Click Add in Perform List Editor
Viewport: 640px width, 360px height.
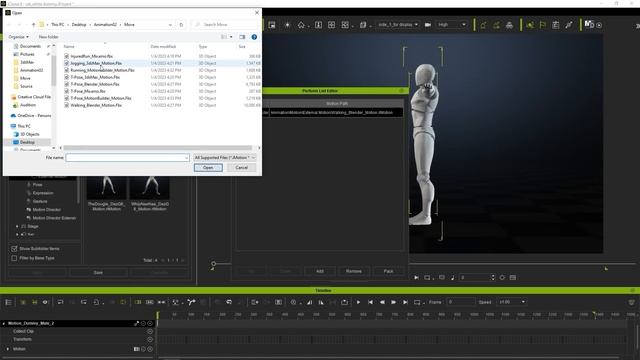pyautogui.click(x=320, y=271)
